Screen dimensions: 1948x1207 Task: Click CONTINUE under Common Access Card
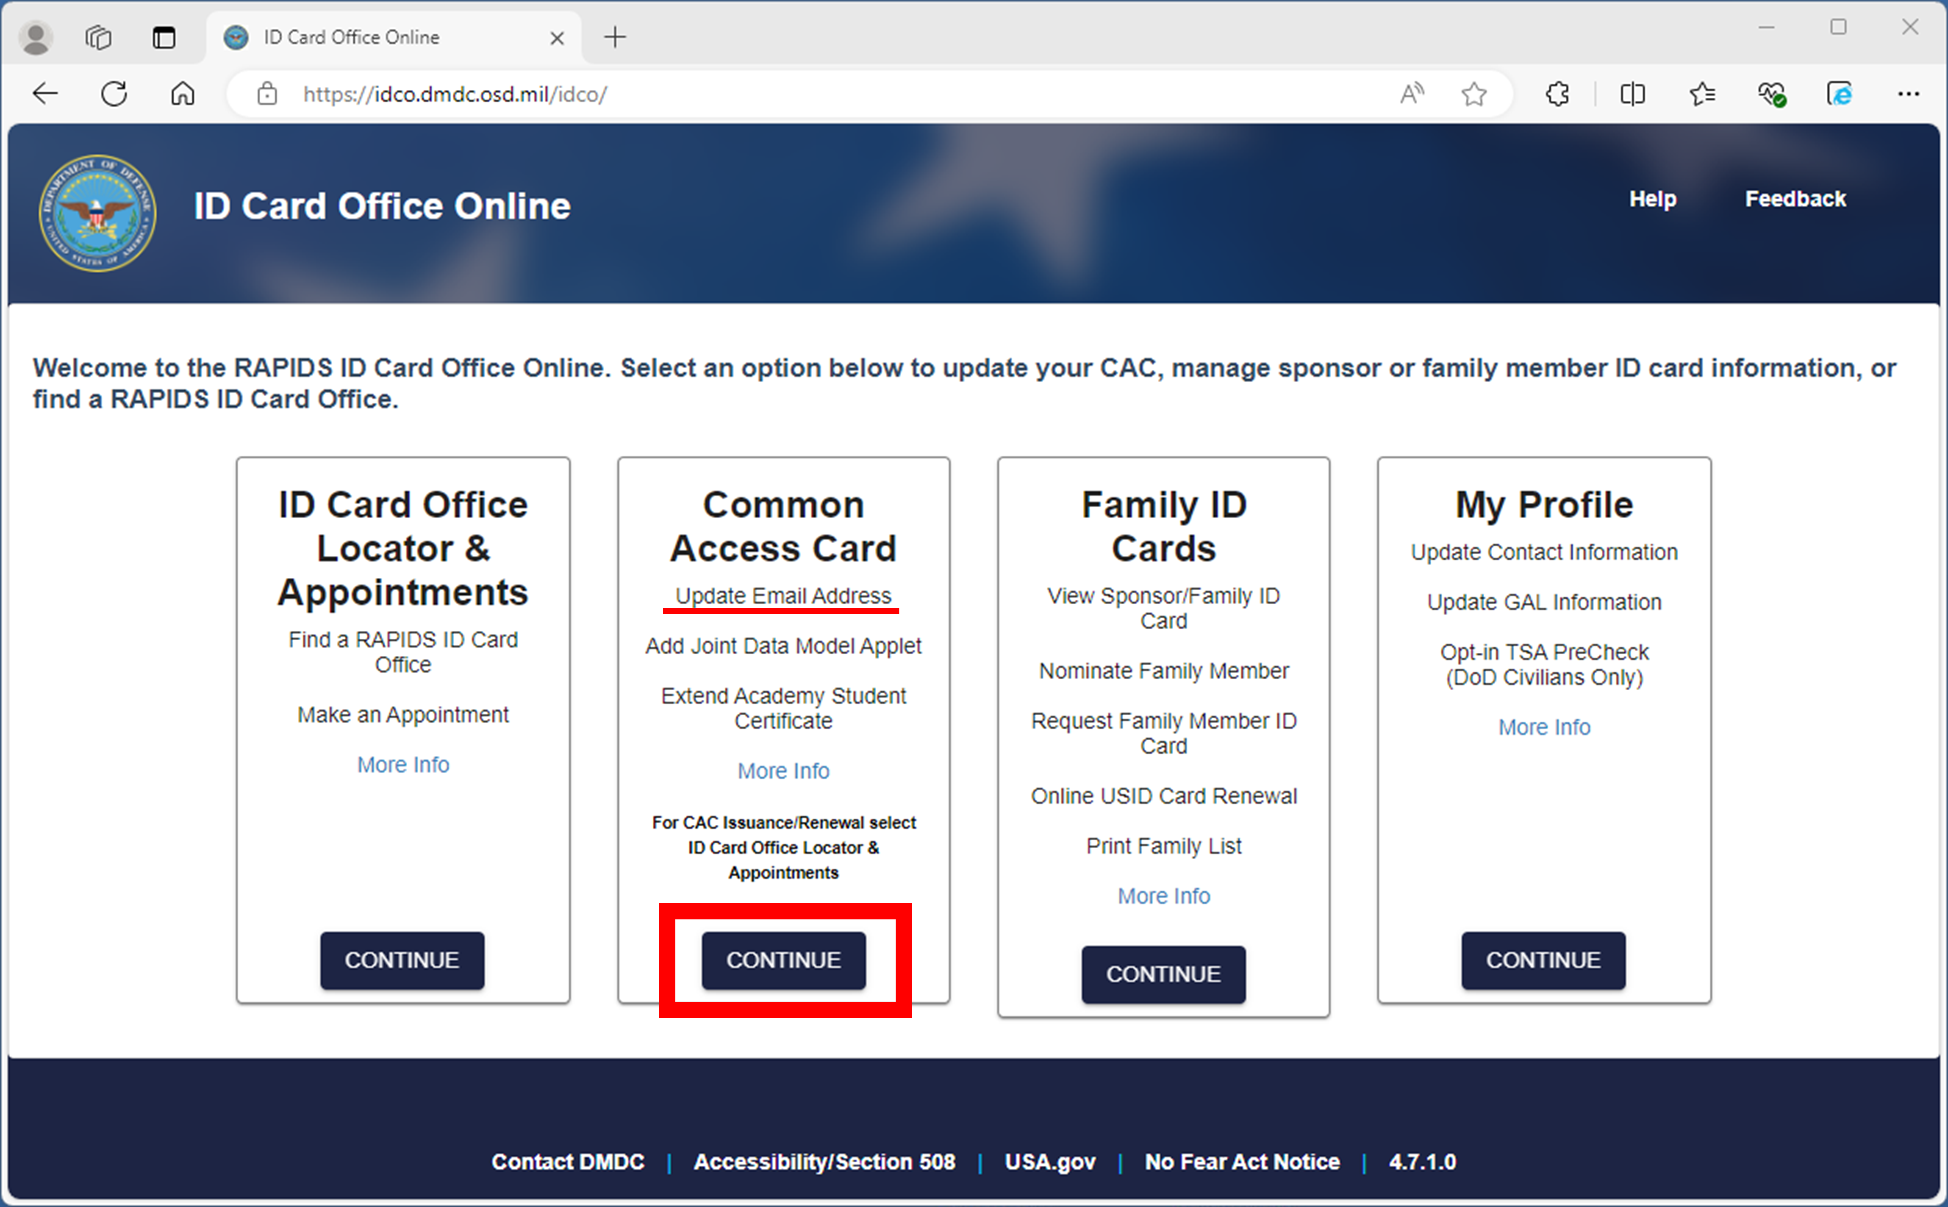783,960
